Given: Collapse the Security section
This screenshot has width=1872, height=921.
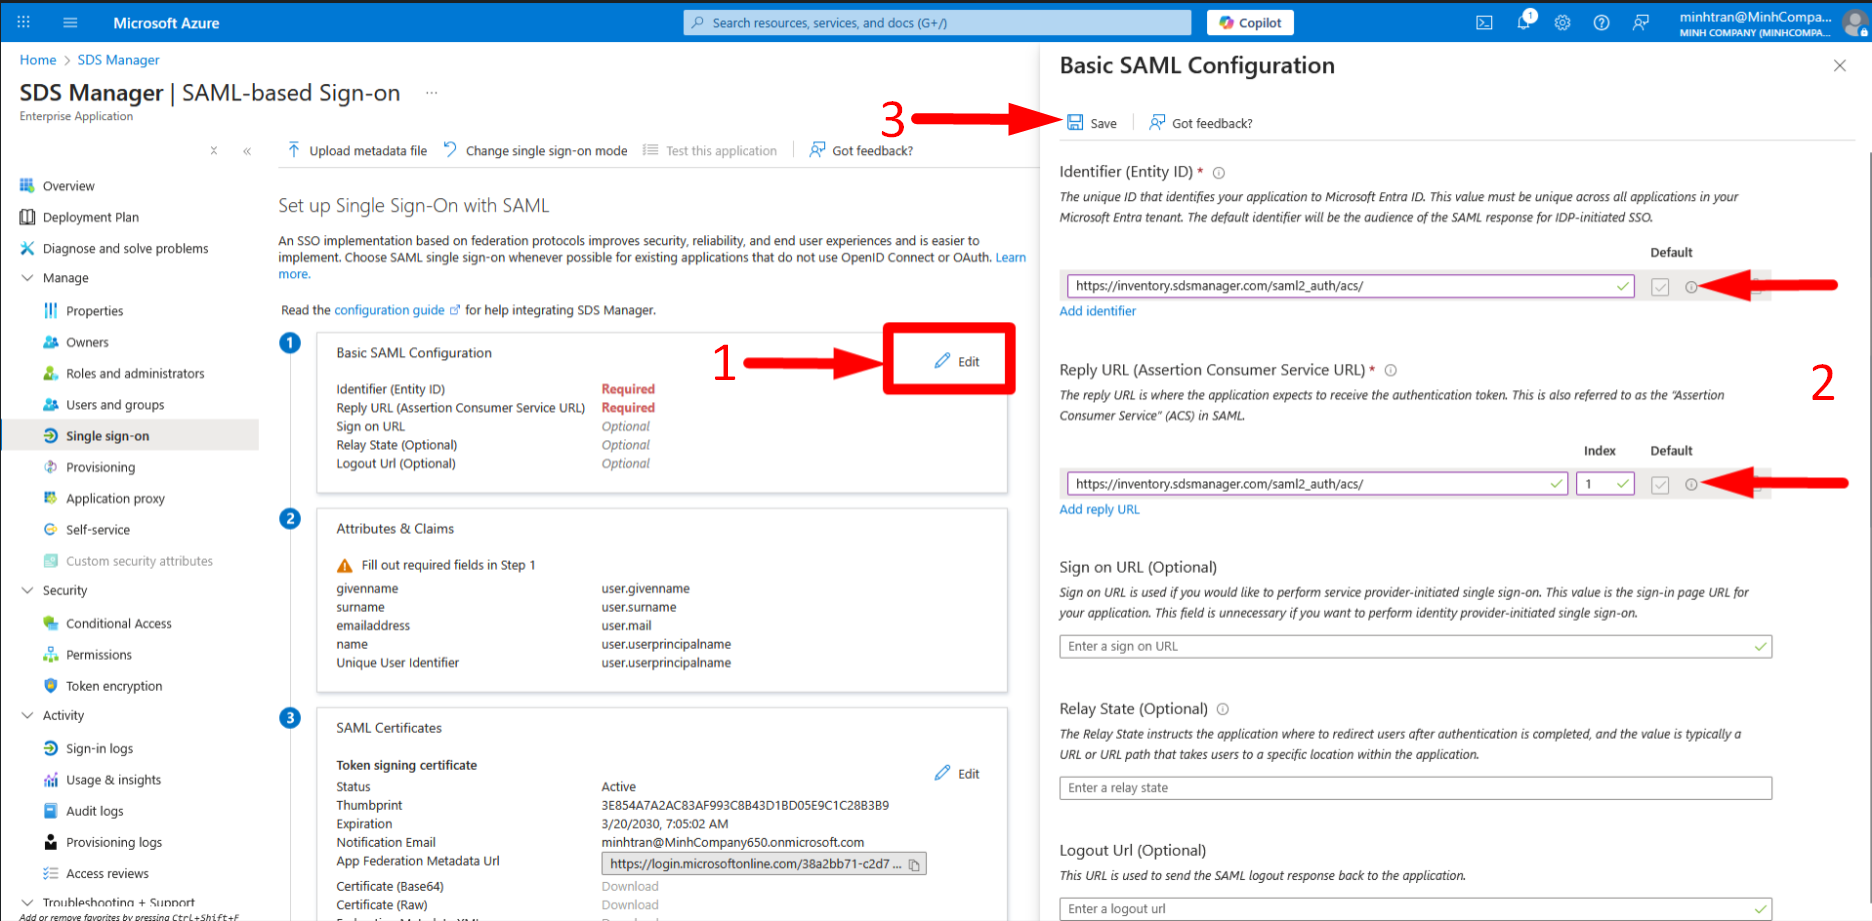Looking at the screenshot, I should pyautogui.click(x=27, y=590).
